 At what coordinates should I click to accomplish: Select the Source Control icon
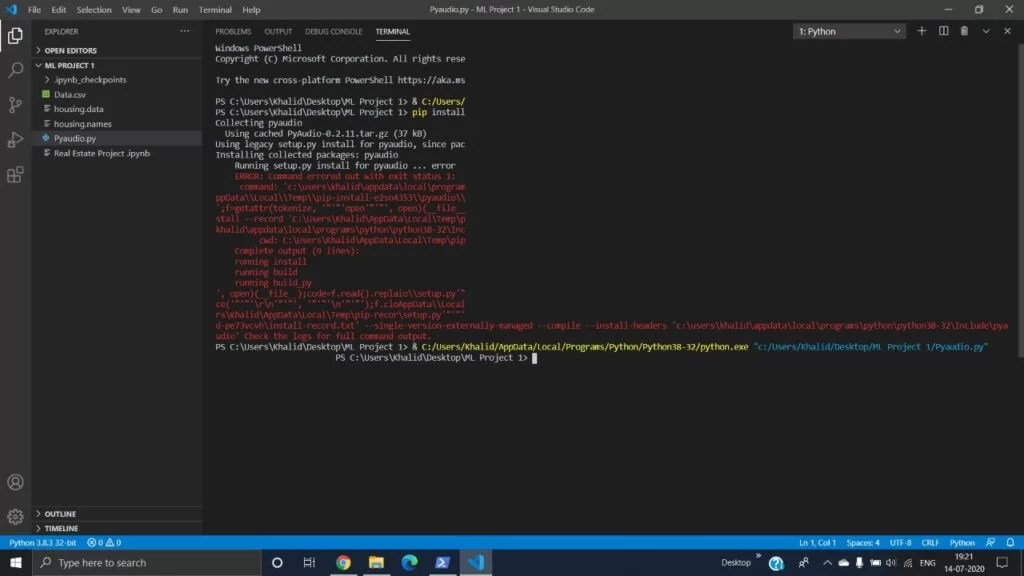tap(14, 105)
